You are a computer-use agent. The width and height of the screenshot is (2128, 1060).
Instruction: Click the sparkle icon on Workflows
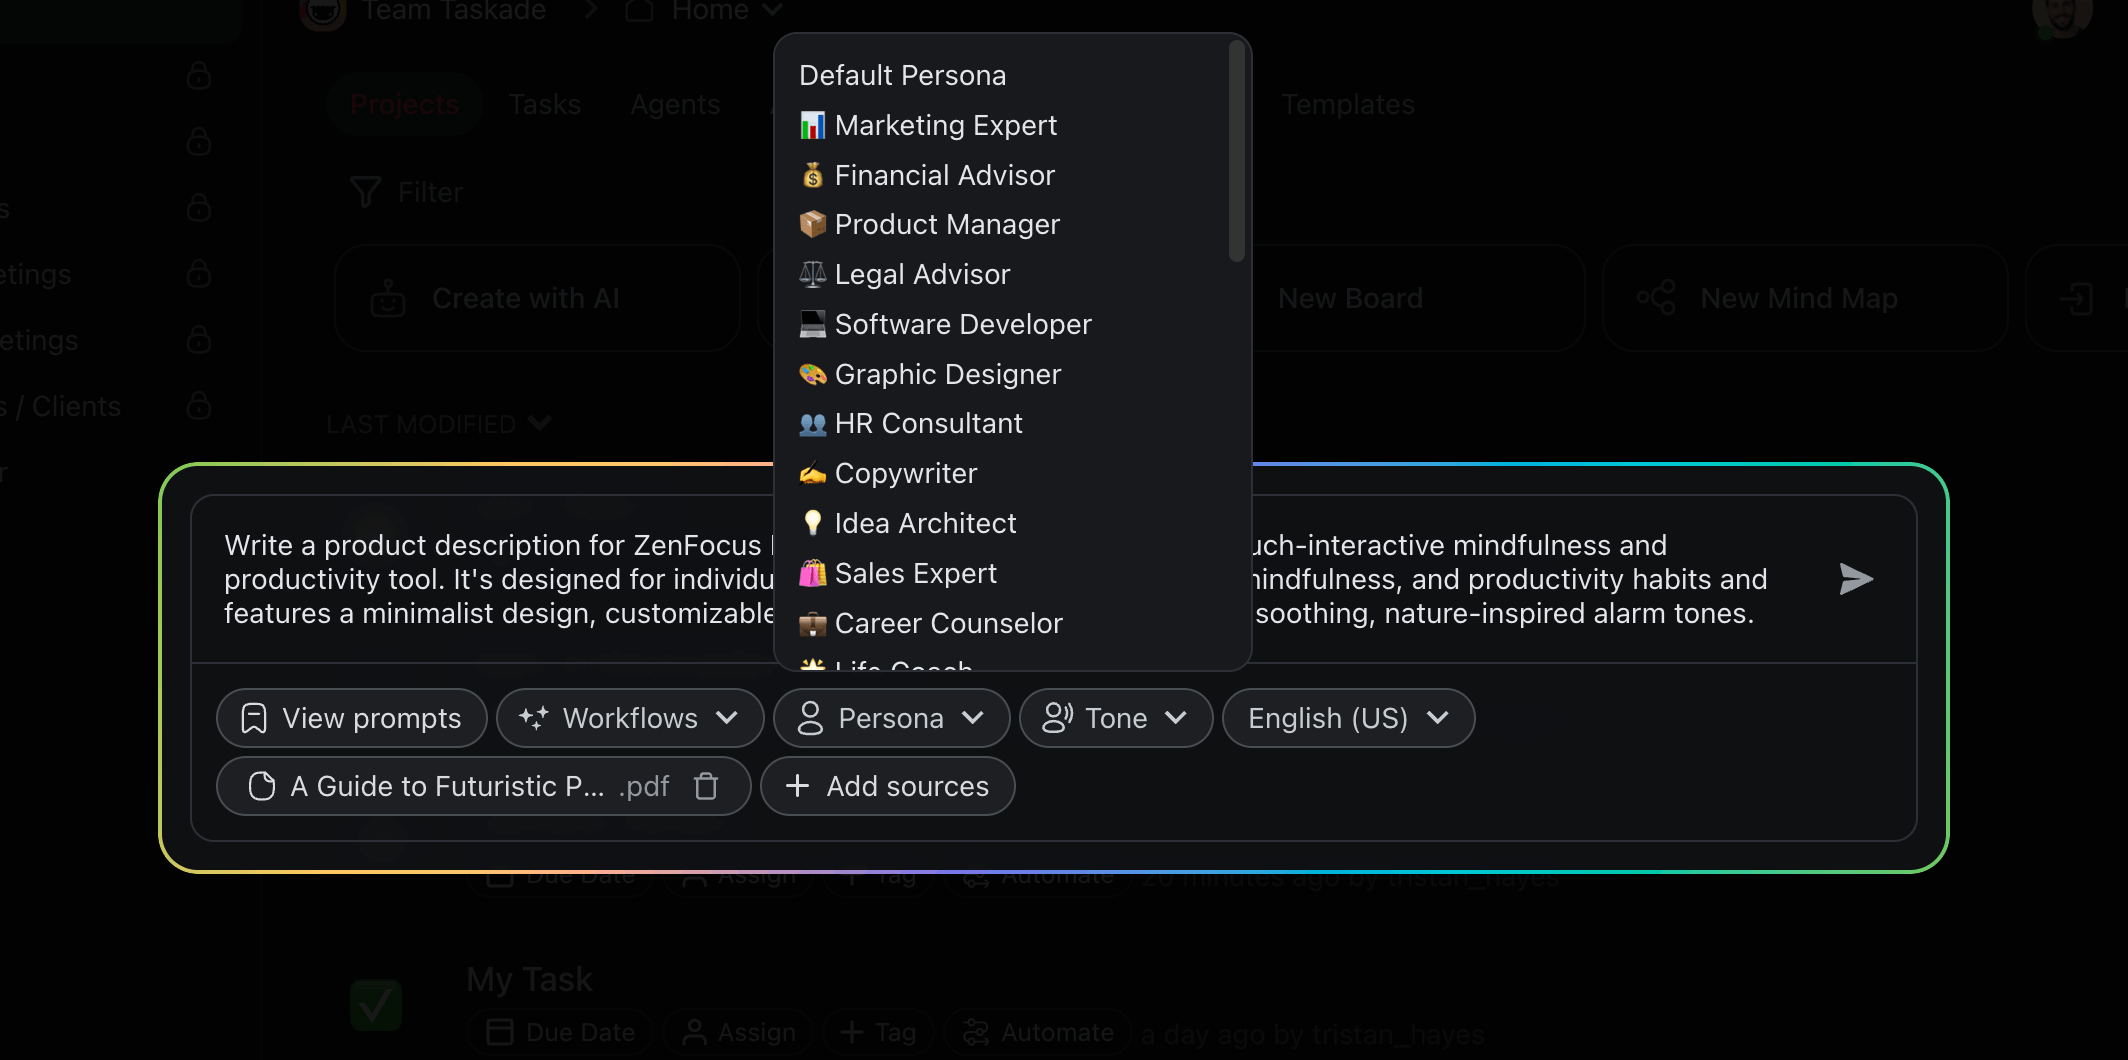[533, 718]
